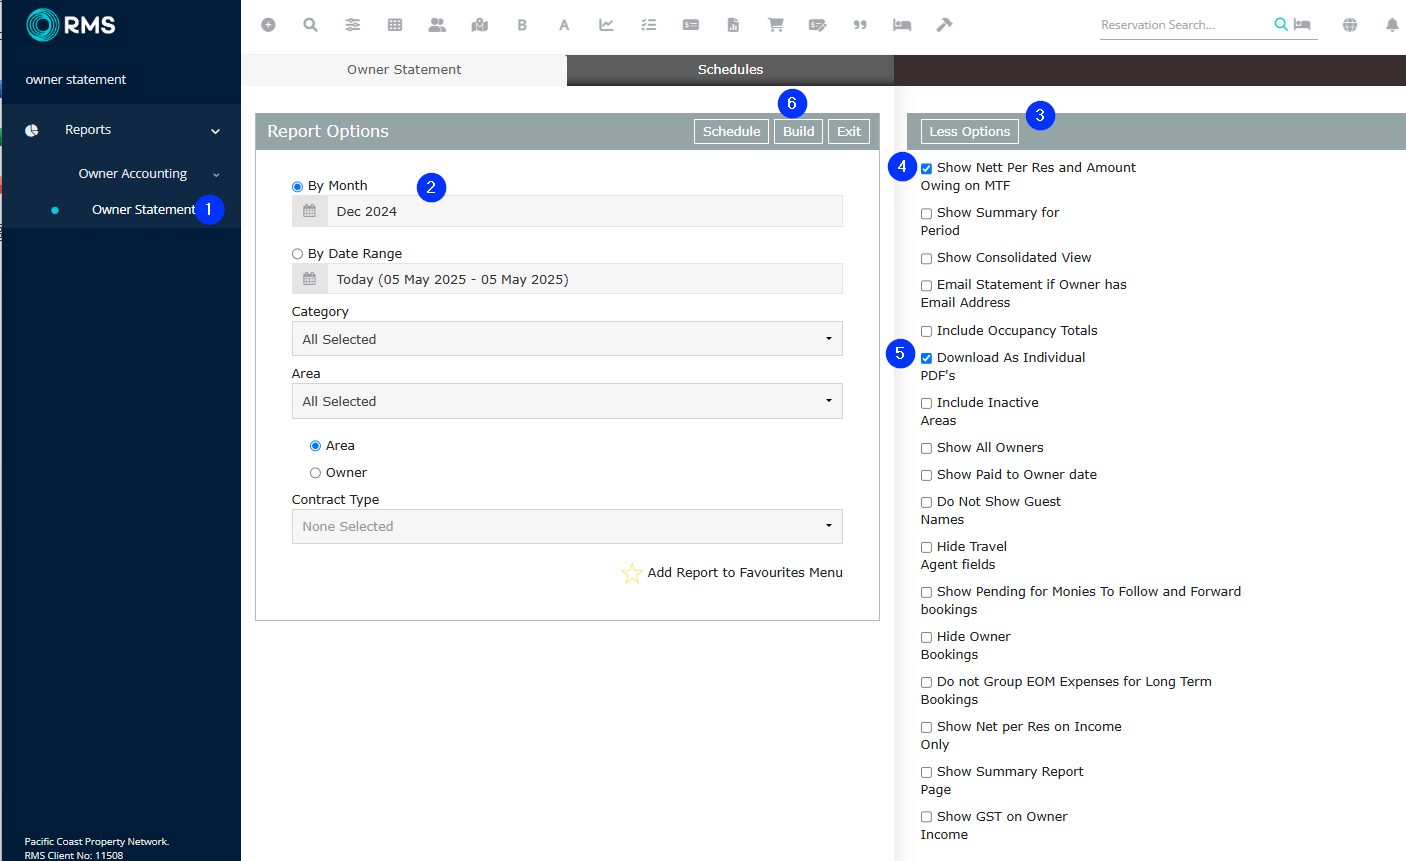Switch to the Schedules tab
Screen dimensions: 1406x861
730,70
